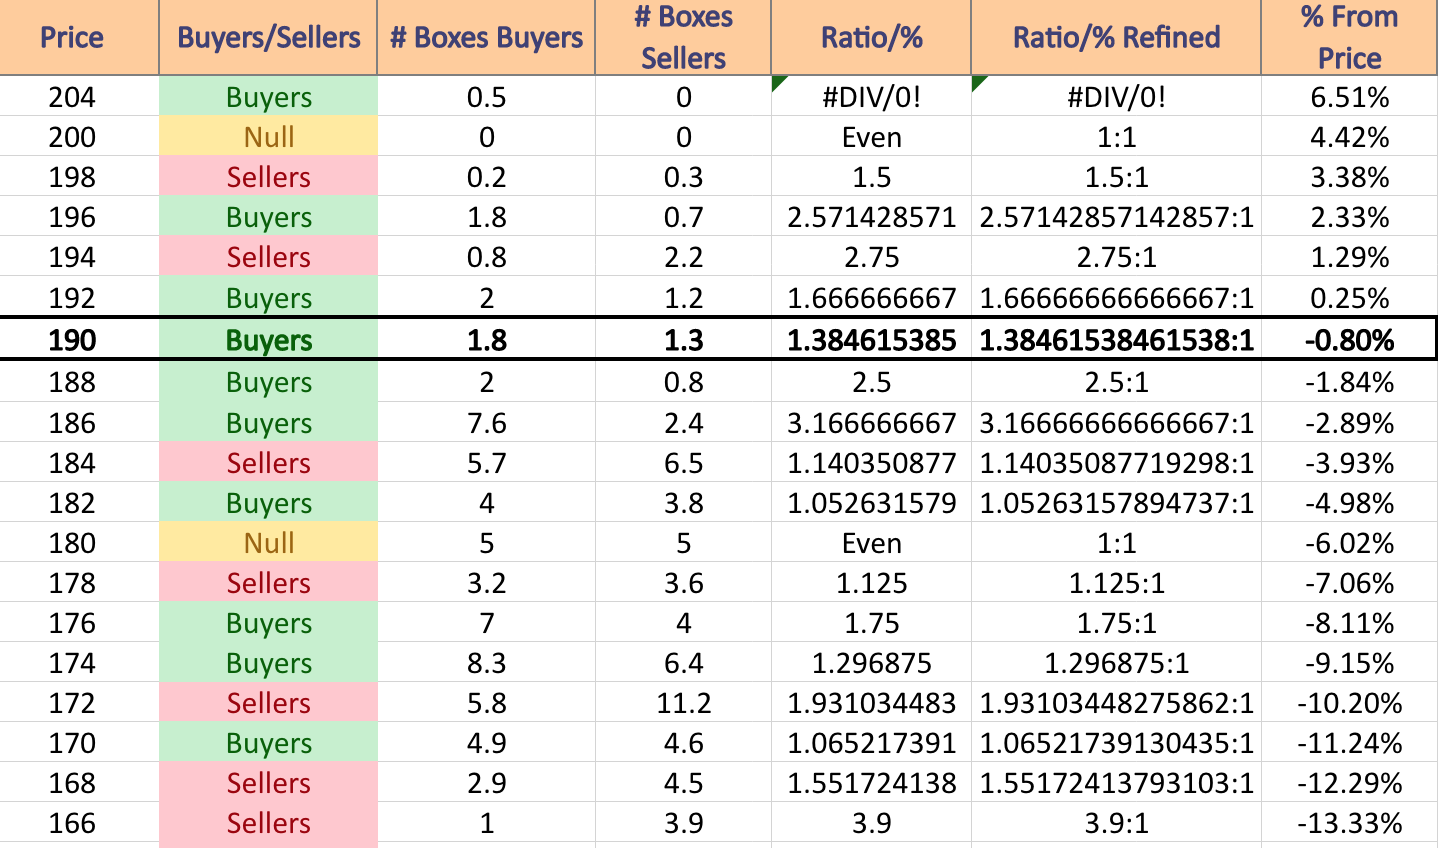Click the bold Buyers cell in row 190
Screen dimensions: 1438x848
(x=268, y=339)
